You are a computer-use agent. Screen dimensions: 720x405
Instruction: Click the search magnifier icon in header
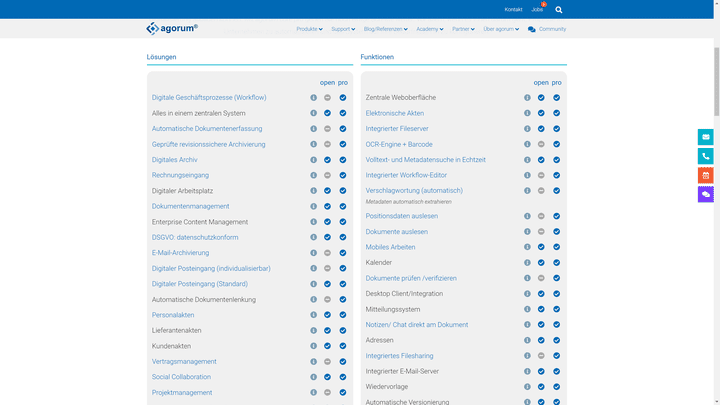[x=559, y=10]
